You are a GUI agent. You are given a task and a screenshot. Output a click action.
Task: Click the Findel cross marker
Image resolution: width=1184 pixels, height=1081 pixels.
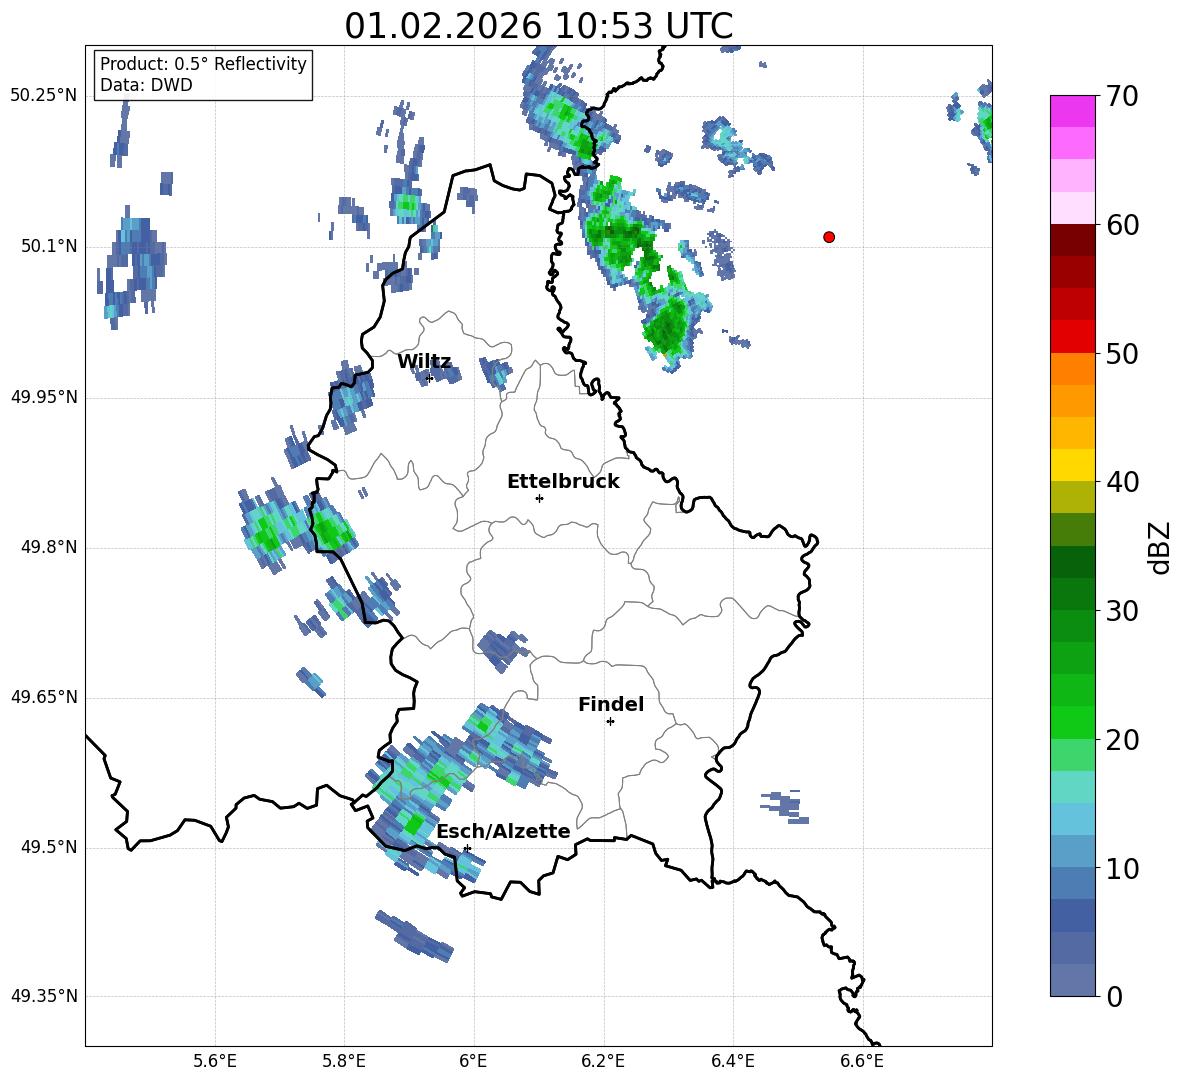pyautogui.click(x=610, y=722)
